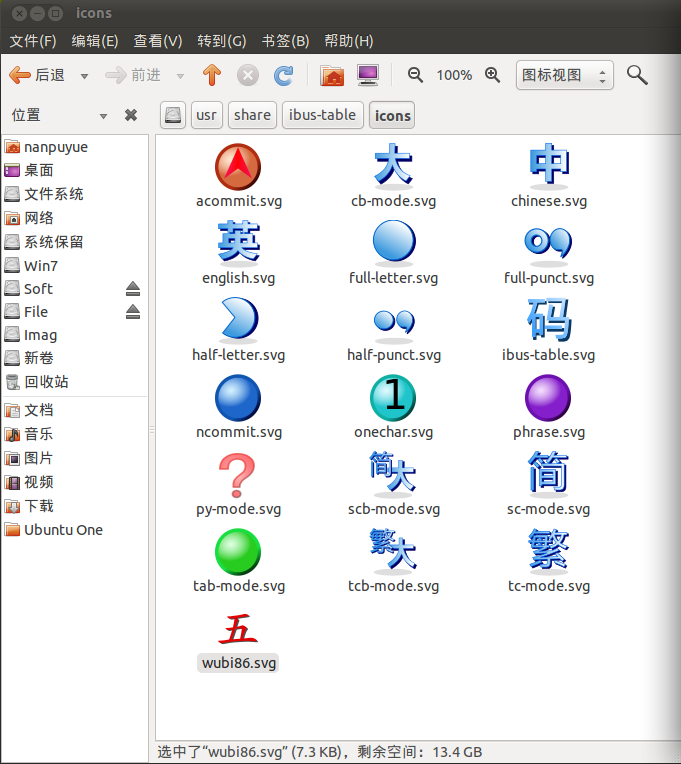Click the Stop loading icon
The image size is (681, 764).
pyautogui.click(x=248, y=76)
